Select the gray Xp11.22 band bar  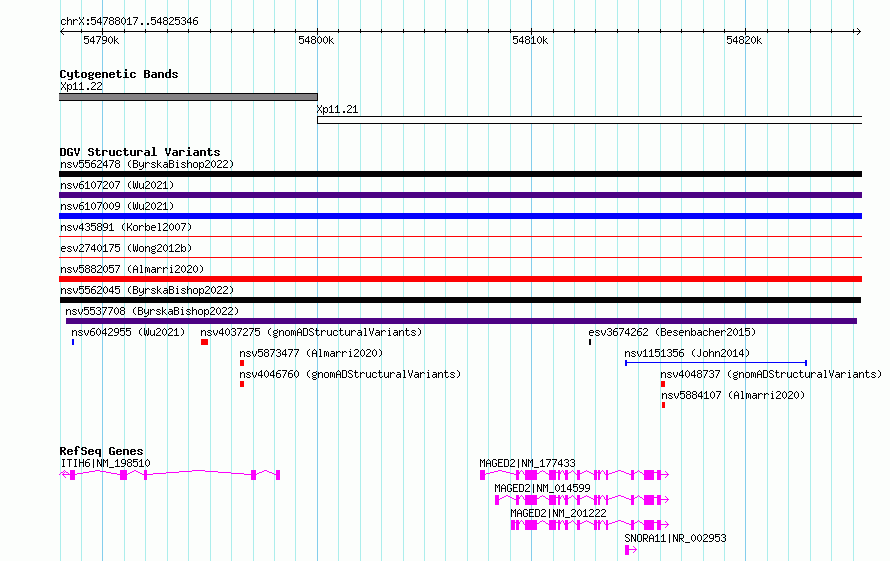pyautogui.click(x=188, y=97)
